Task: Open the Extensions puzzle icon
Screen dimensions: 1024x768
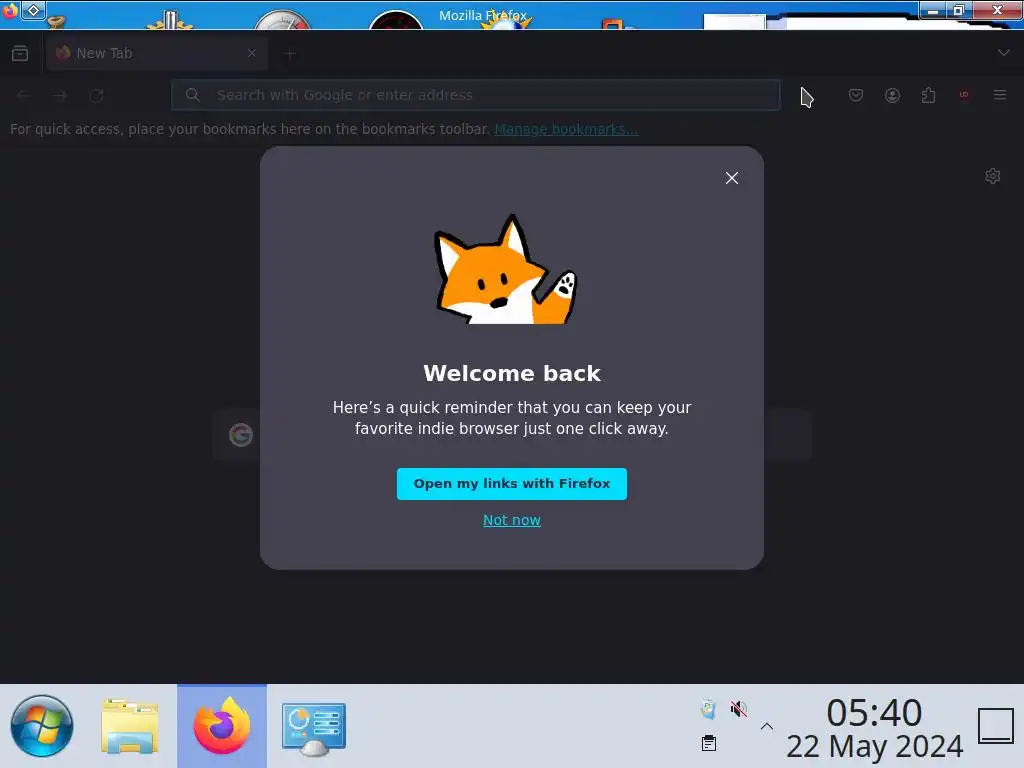Action: (928, 95)
